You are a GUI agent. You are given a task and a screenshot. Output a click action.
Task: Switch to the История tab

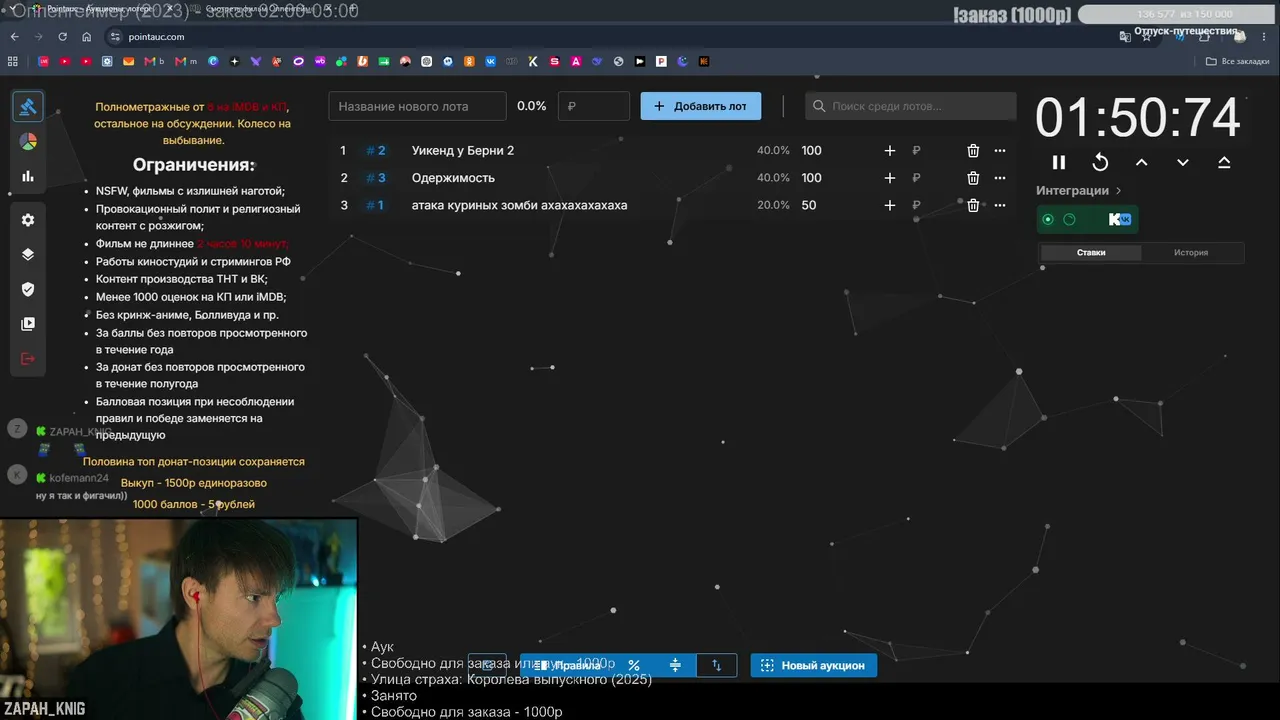coord(1191,253)
